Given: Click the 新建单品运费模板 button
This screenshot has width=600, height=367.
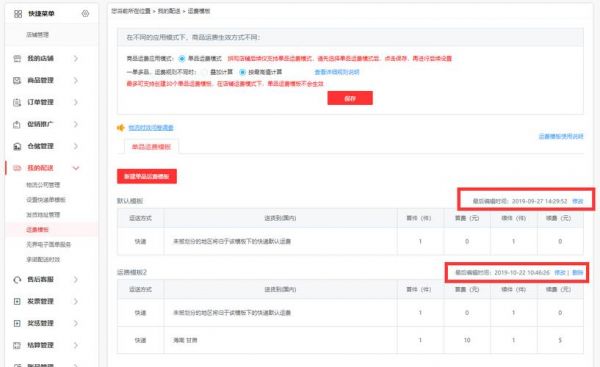Looking at the screenshot, I should tap(147, 176).
